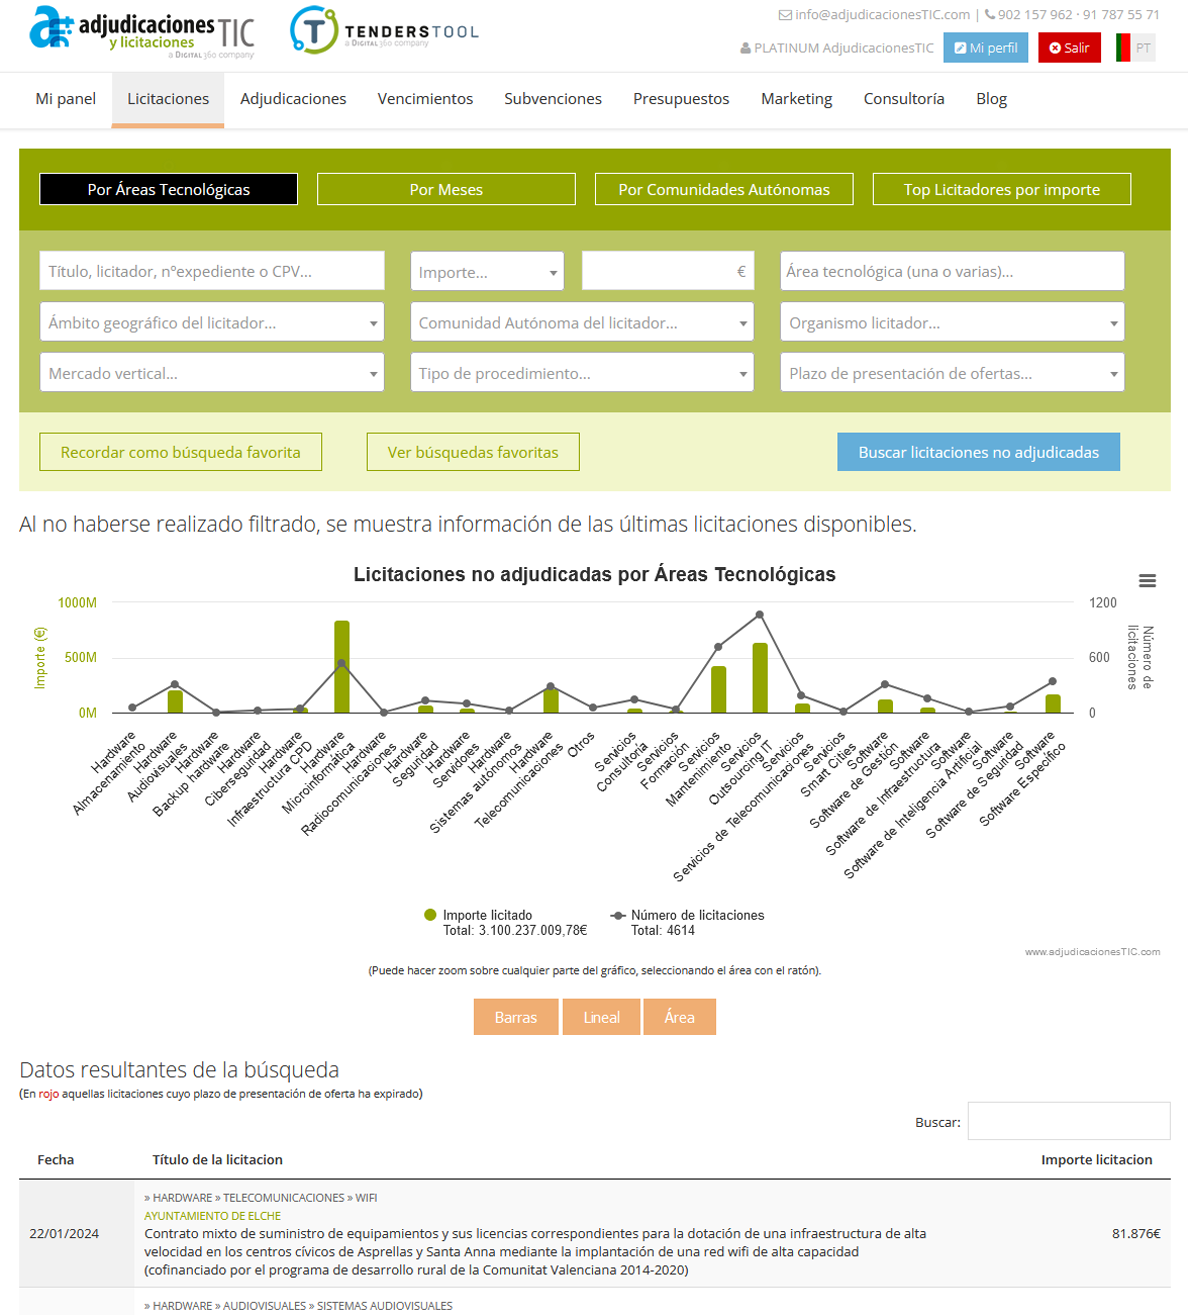Click the chart title Licitaciones no adjudicadas
The height and width of the screenshot is (1315, 1188).
pyautogui.click(x=594, y=575)
